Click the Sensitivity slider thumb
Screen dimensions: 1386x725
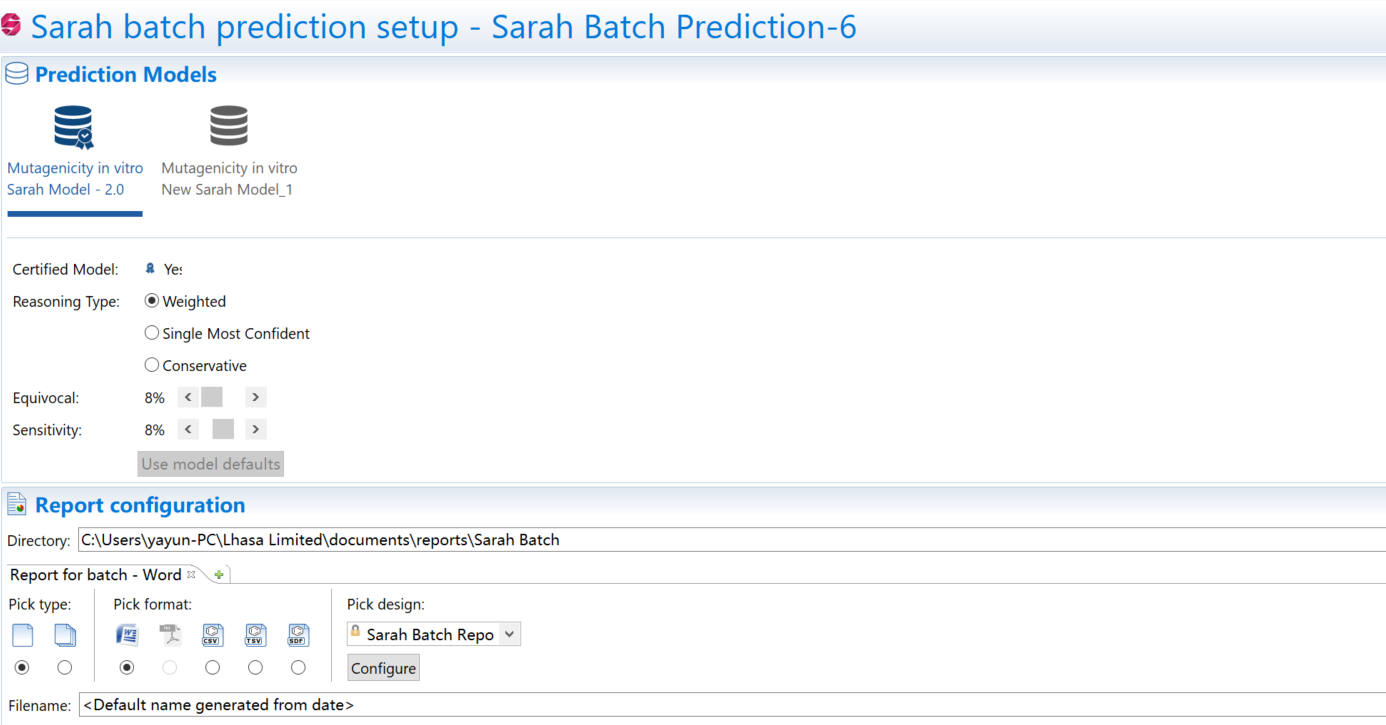tap(223, 429)
